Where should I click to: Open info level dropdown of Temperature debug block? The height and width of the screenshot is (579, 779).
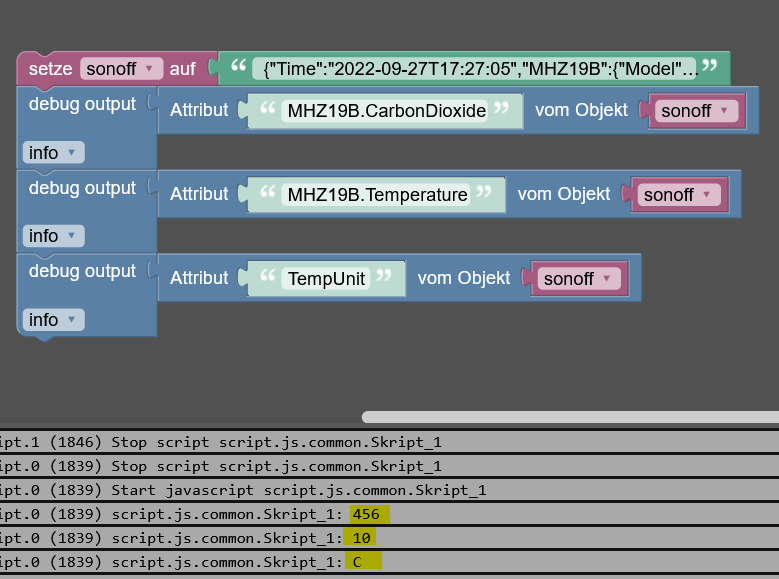53,236
